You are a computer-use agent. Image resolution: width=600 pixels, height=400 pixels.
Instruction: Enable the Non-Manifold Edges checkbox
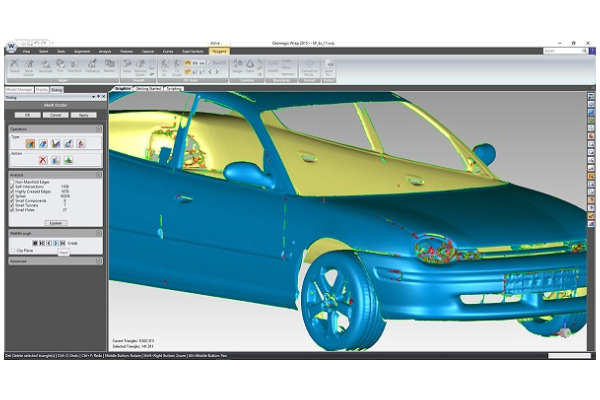tap(12, 182)
